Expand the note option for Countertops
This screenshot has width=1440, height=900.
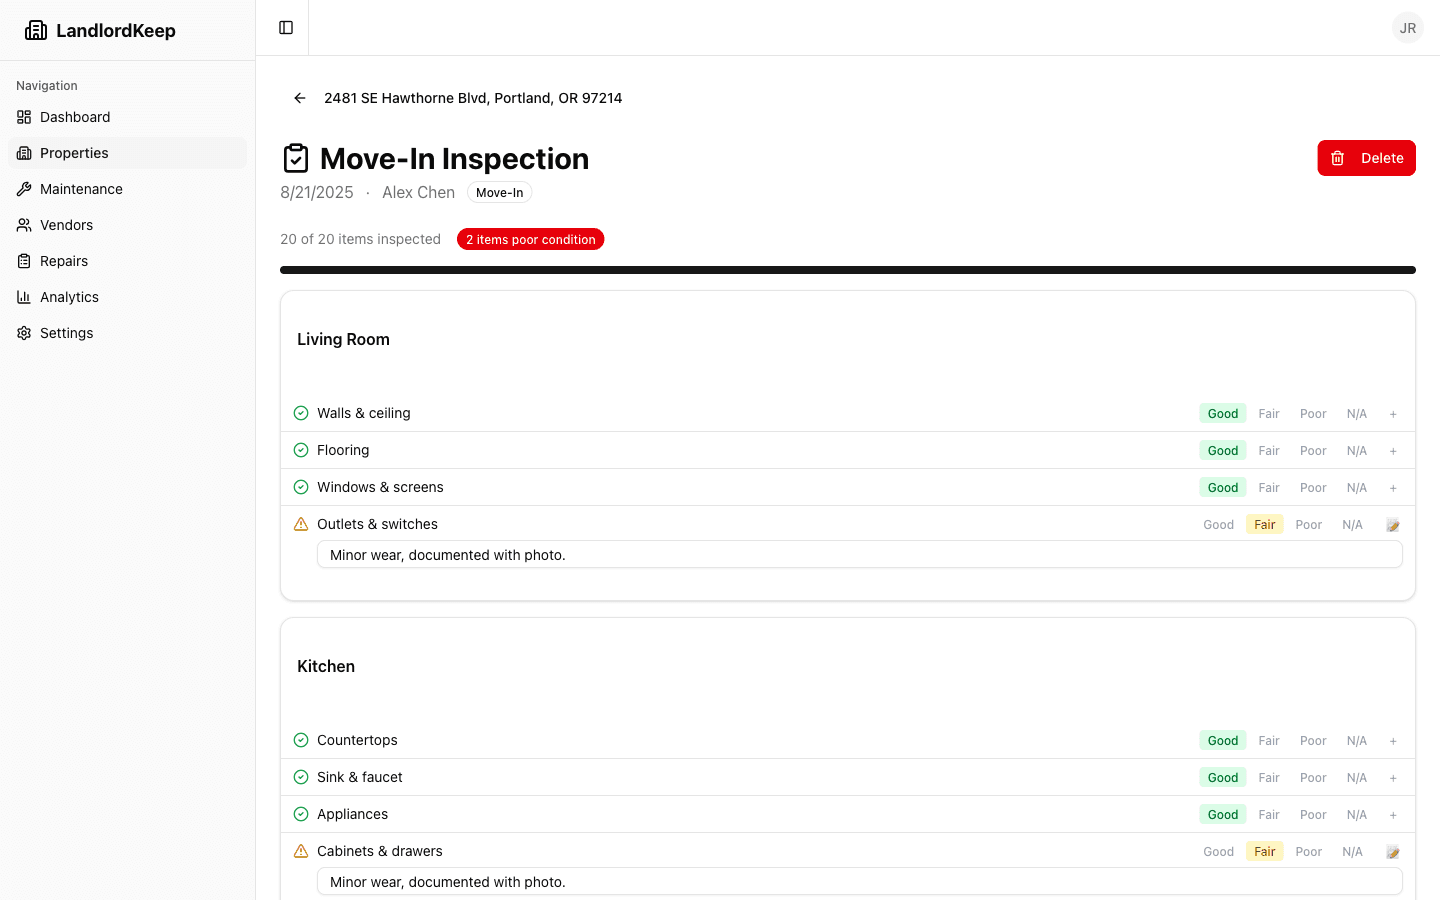click(x=1393, y=740)
